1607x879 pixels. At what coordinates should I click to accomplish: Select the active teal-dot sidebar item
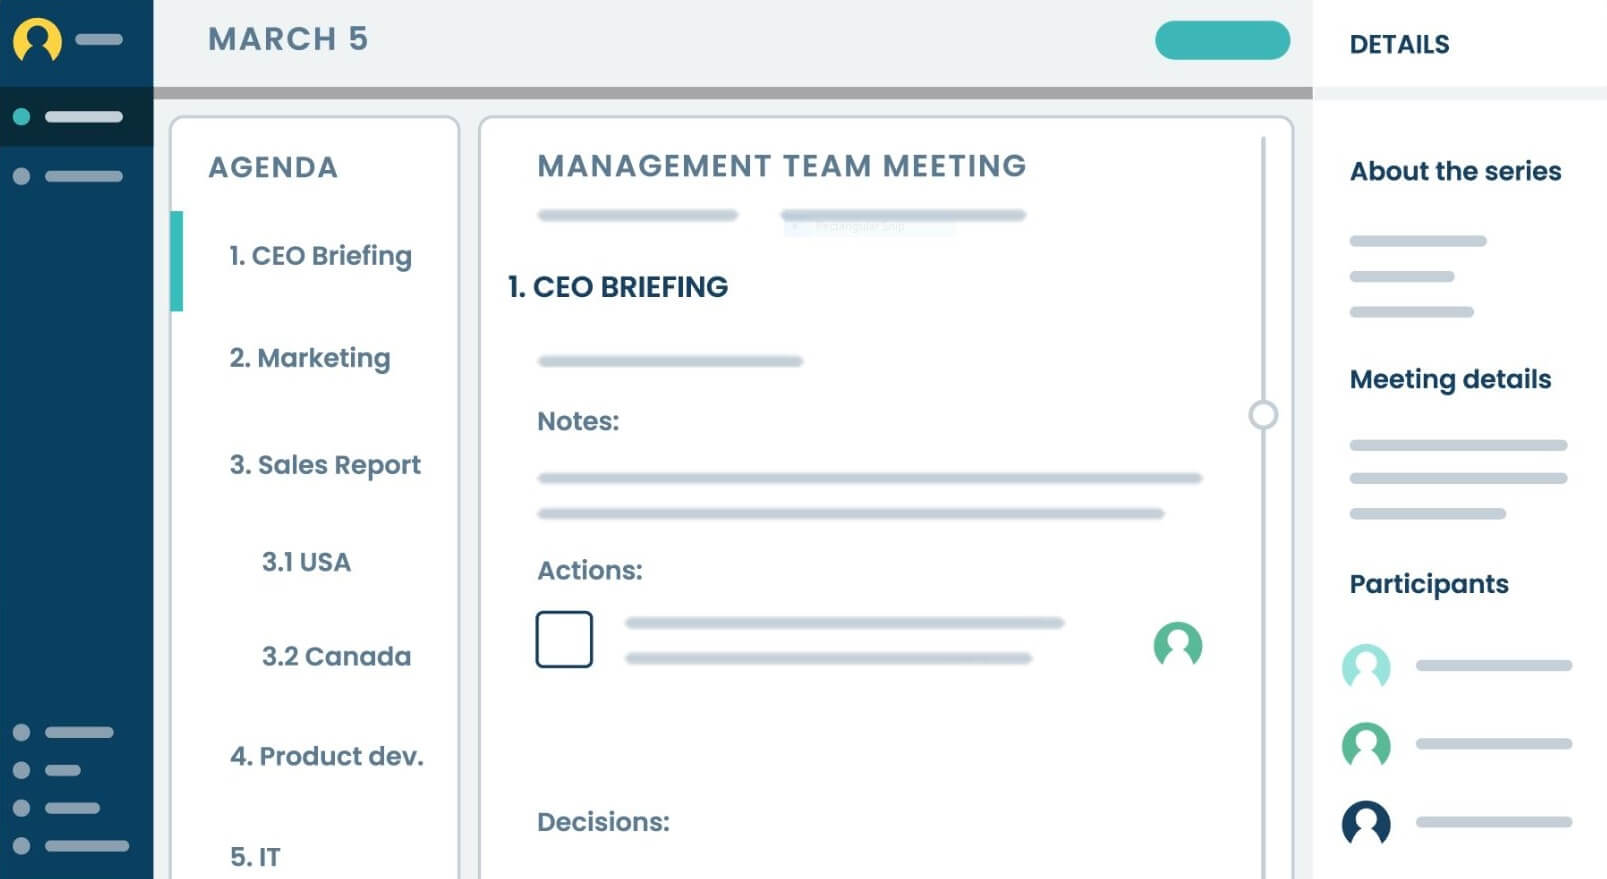(x=68, y=117)
